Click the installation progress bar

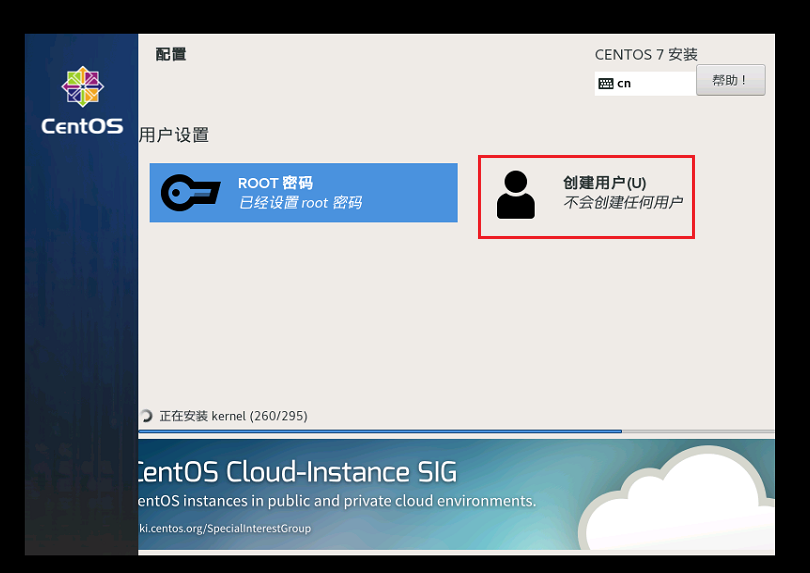point(456,431)
